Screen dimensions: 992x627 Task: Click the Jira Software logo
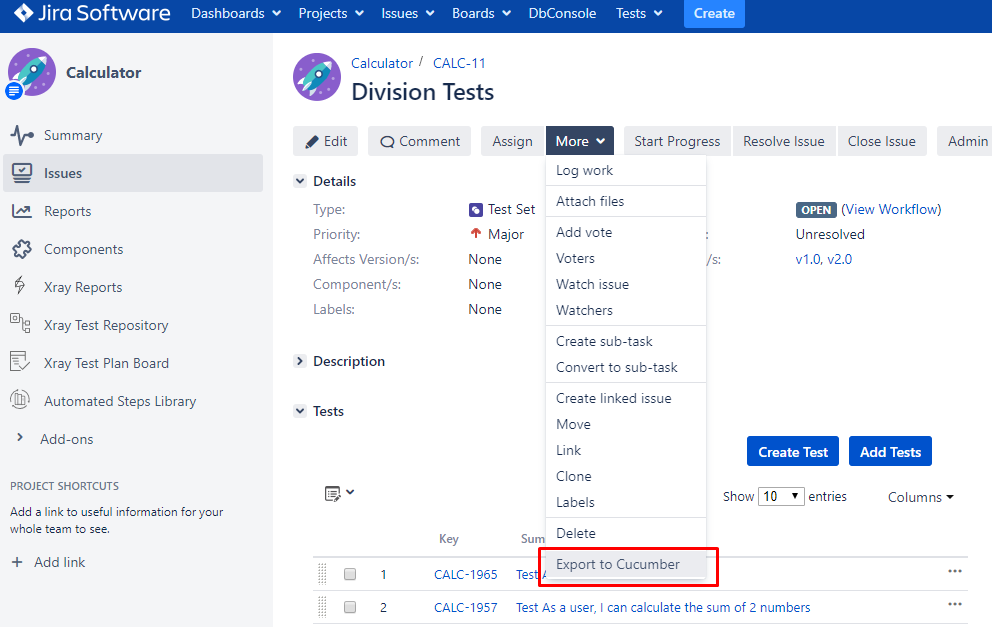(x=92, y=13)
